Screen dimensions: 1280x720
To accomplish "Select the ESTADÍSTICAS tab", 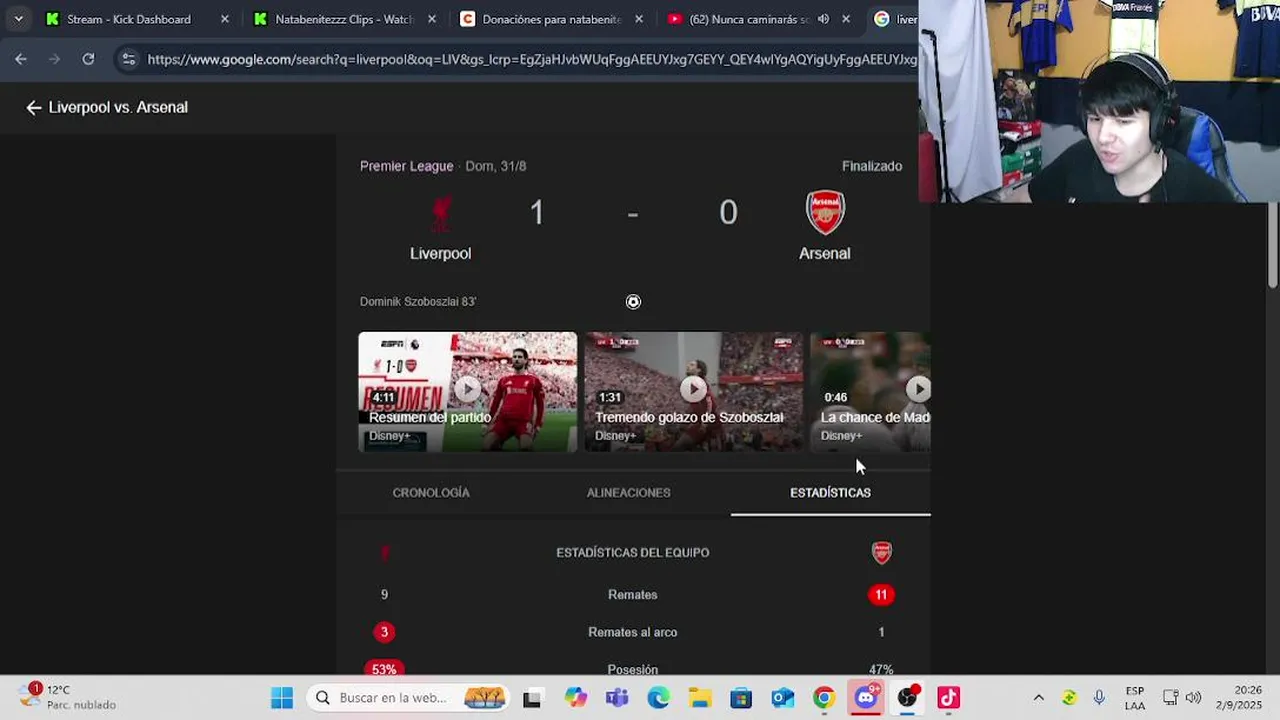I will pos(830,493).
